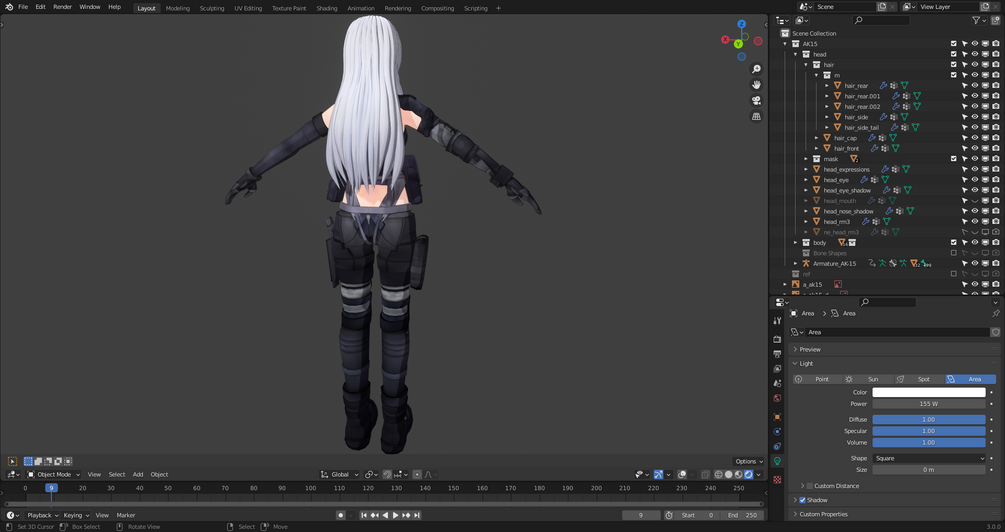Toggle the camera view icon

[756, 101]
